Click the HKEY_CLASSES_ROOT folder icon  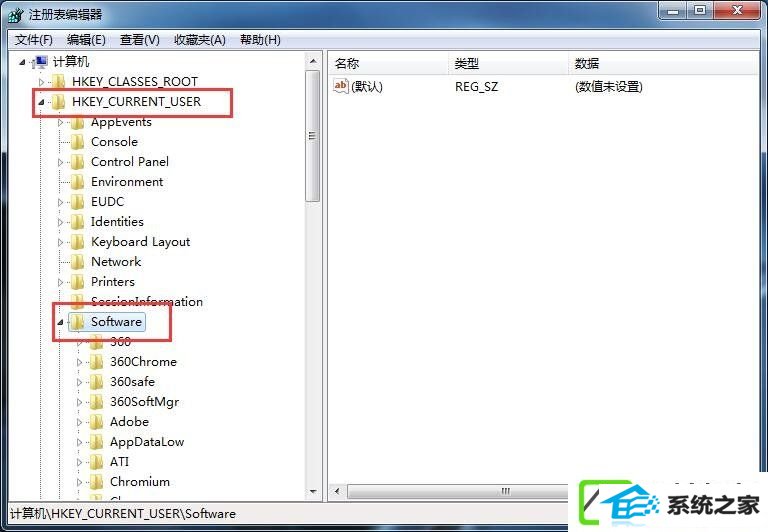pyautogui.click(x=59, y=81)
